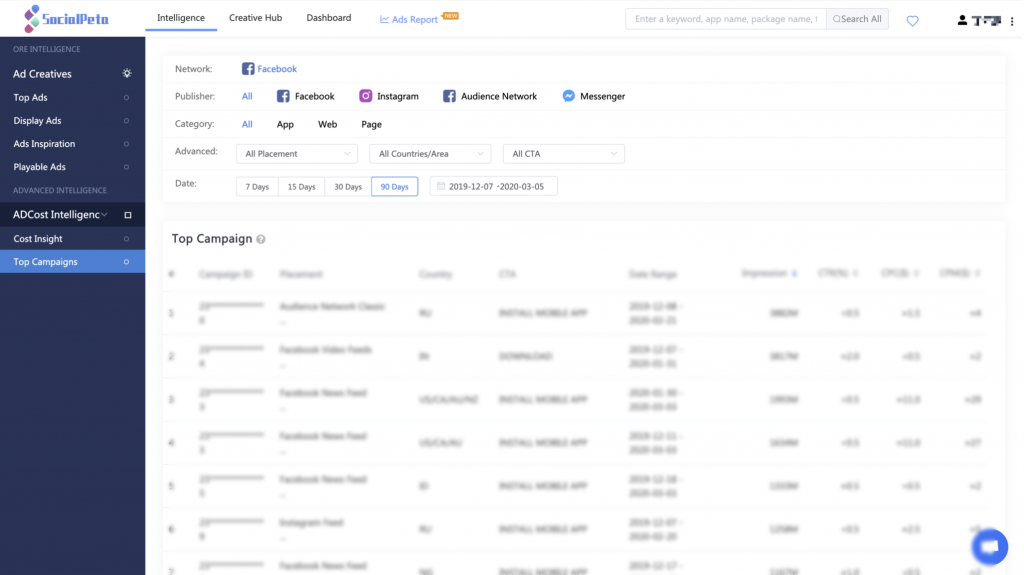Open the Dashboard tab
The width and height of the screenshot is (1024, 575).
pyautogui.click(x=328, y=18)
